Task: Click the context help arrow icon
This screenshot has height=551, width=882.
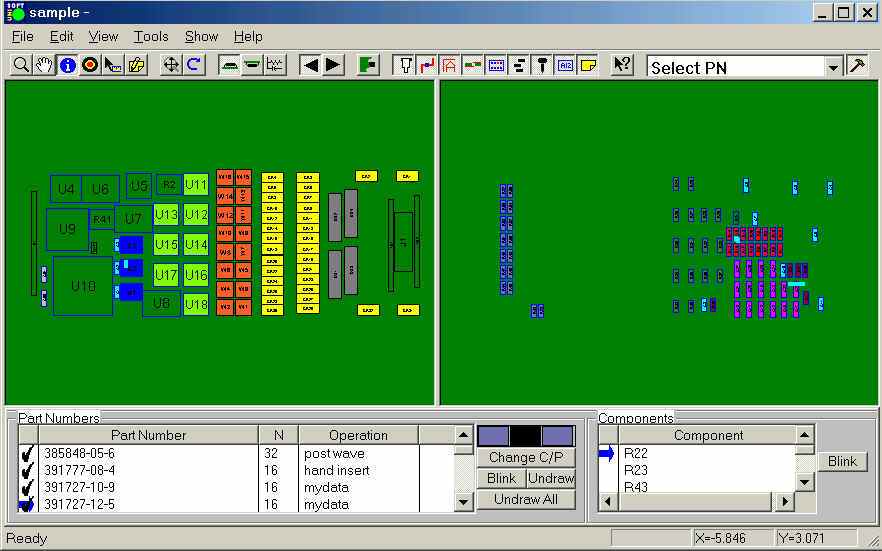Action: [x=622, y=65]
